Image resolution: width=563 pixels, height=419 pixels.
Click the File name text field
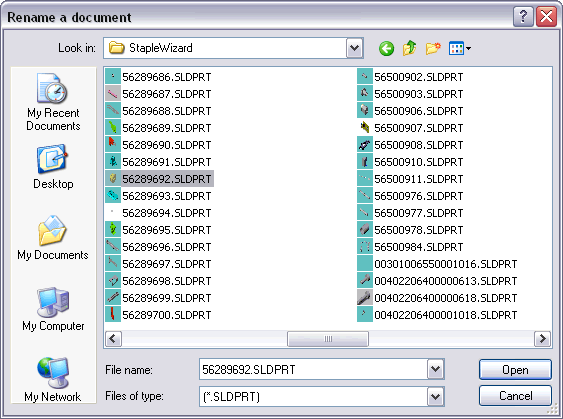pos(313,369)
